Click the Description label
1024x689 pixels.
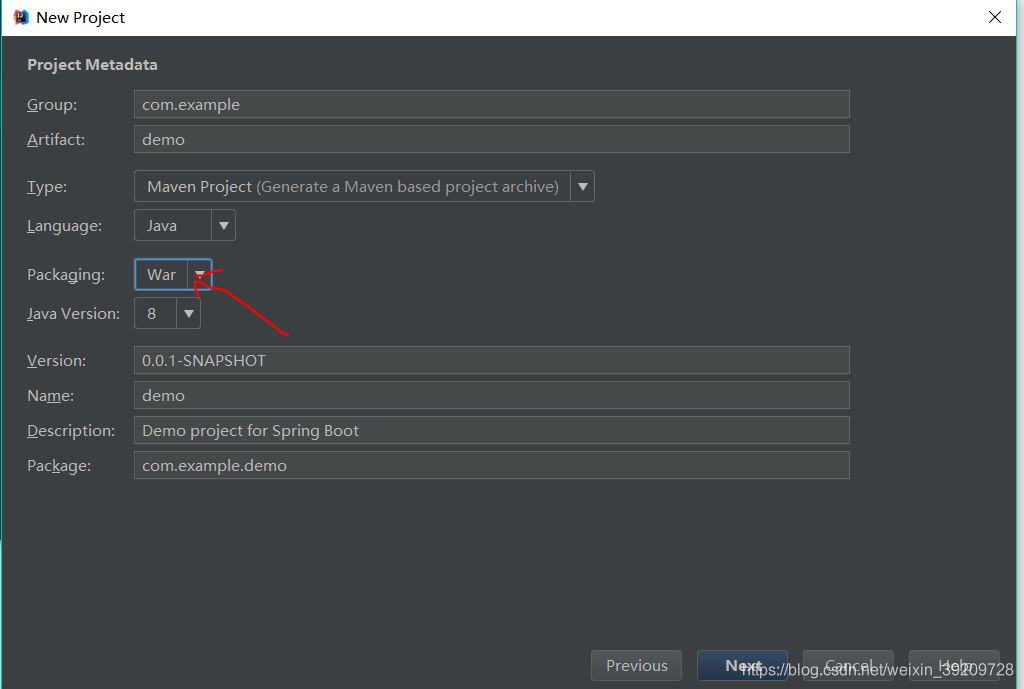(x=71, y=431)
